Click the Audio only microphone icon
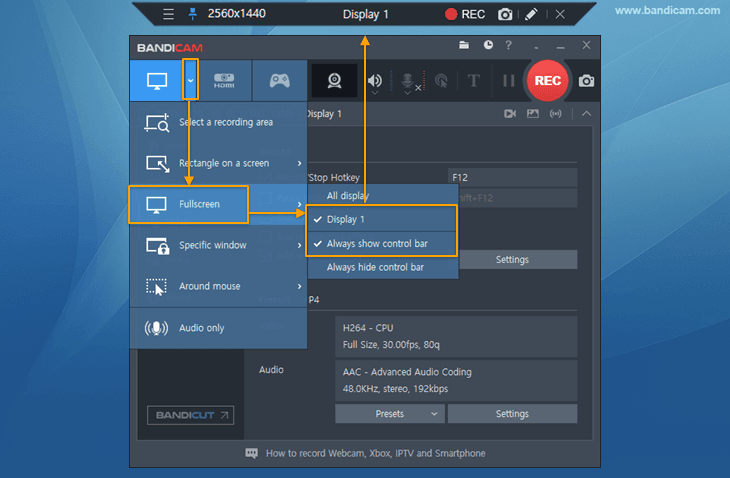The height and width of the screenshot is (478, 730). (156, 328)
